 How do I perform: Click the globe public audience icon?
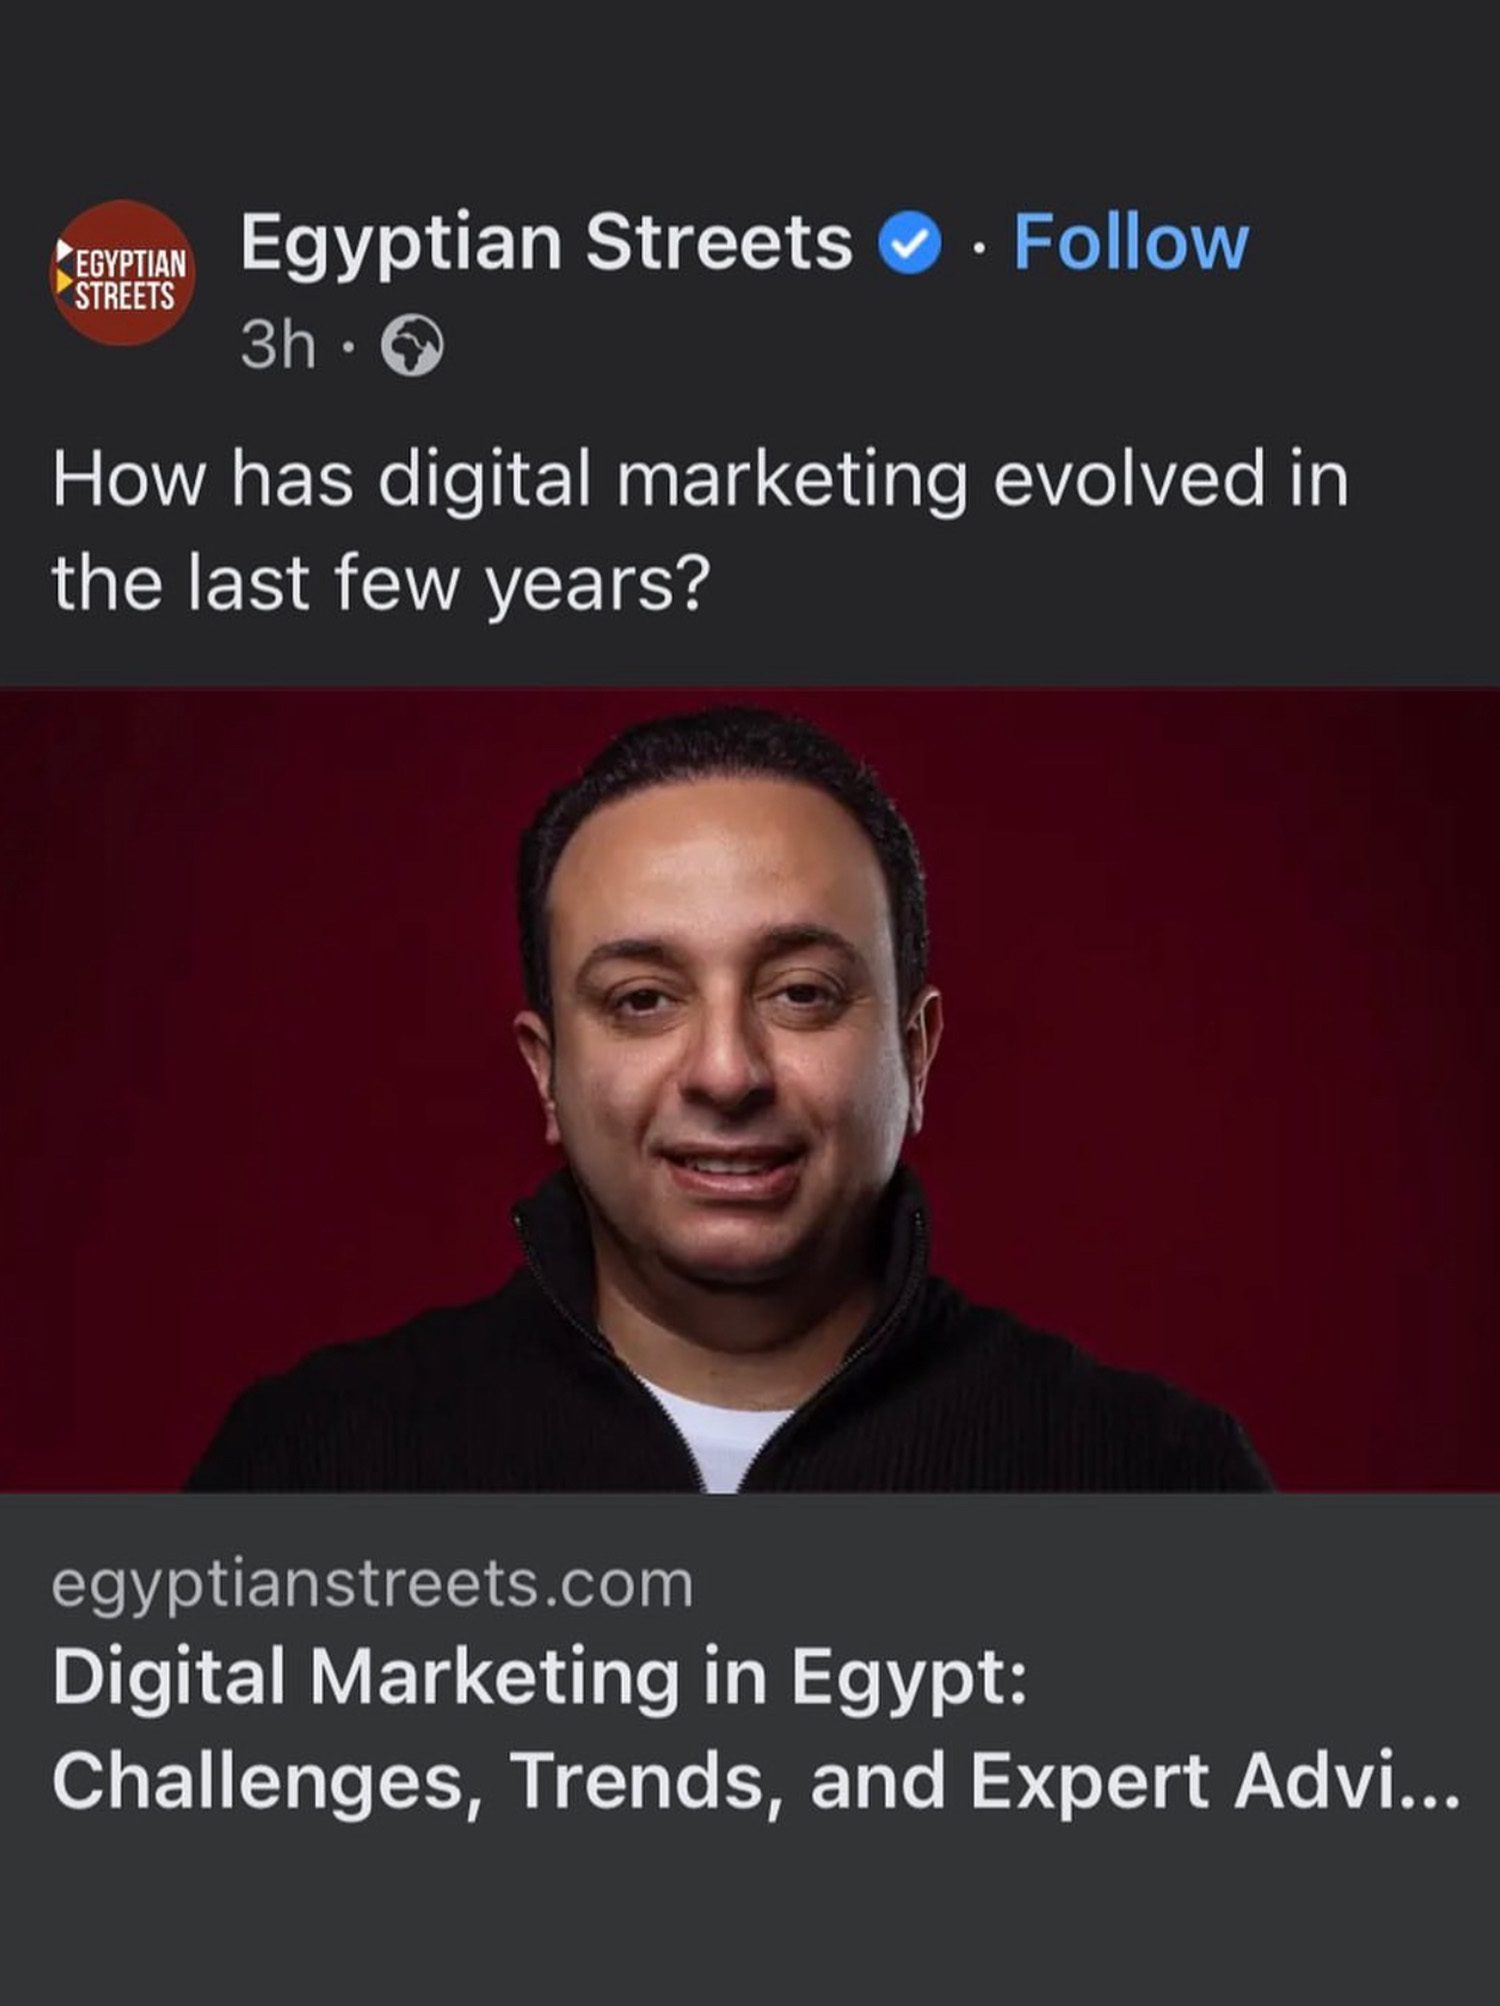pos(412,346)
